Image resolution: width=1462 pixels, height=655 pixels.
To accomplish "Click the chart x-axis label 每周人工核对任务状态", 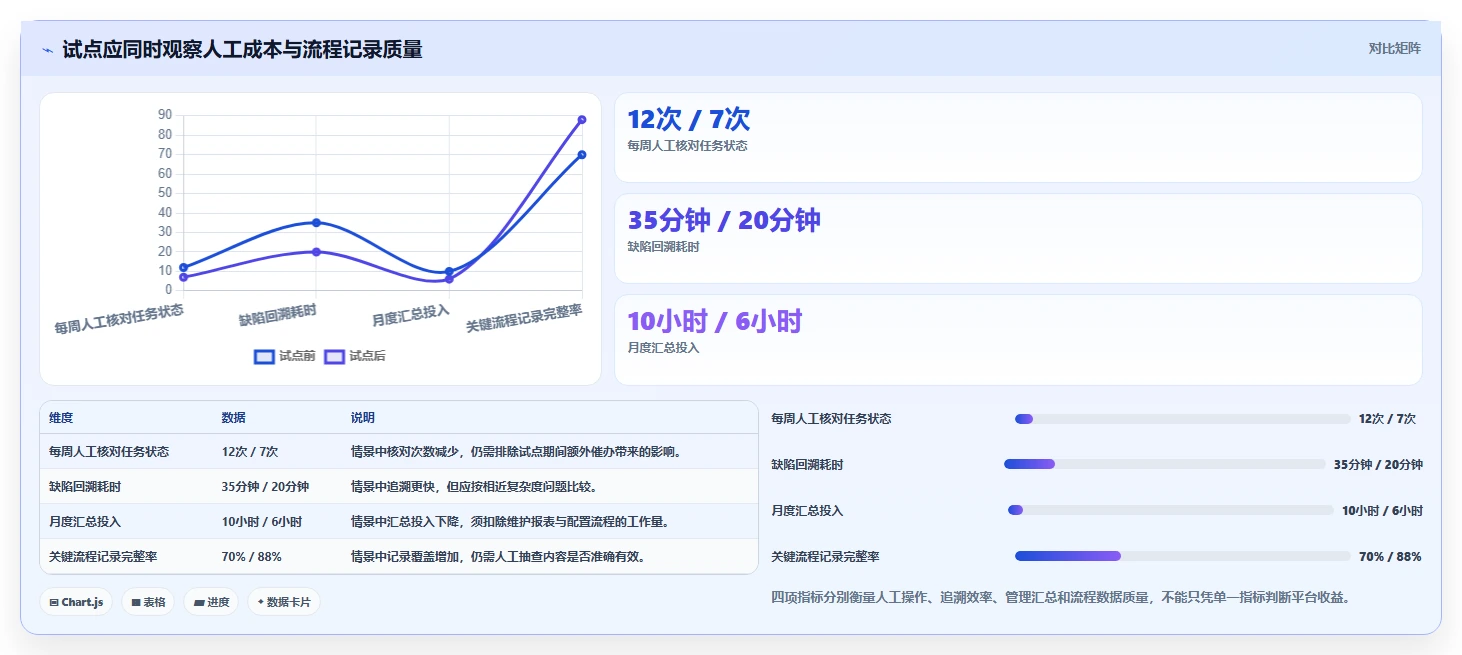I will [119, 319].
